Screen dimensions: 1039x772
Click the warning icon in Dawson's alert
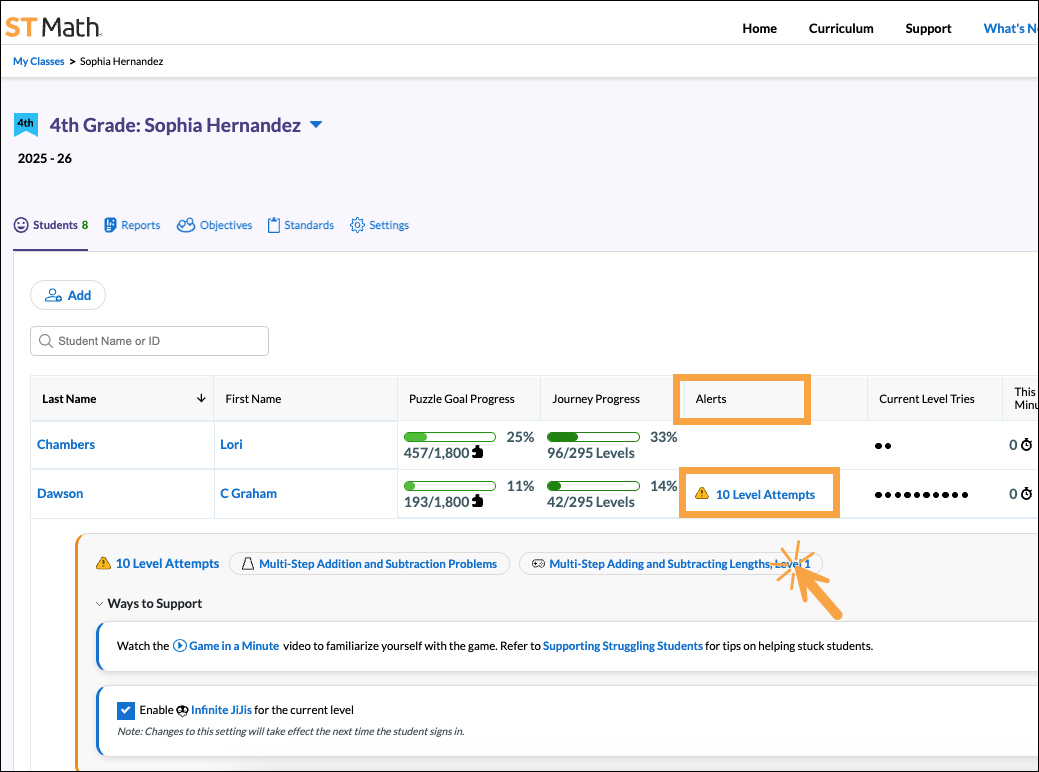(x=702, y=494)
